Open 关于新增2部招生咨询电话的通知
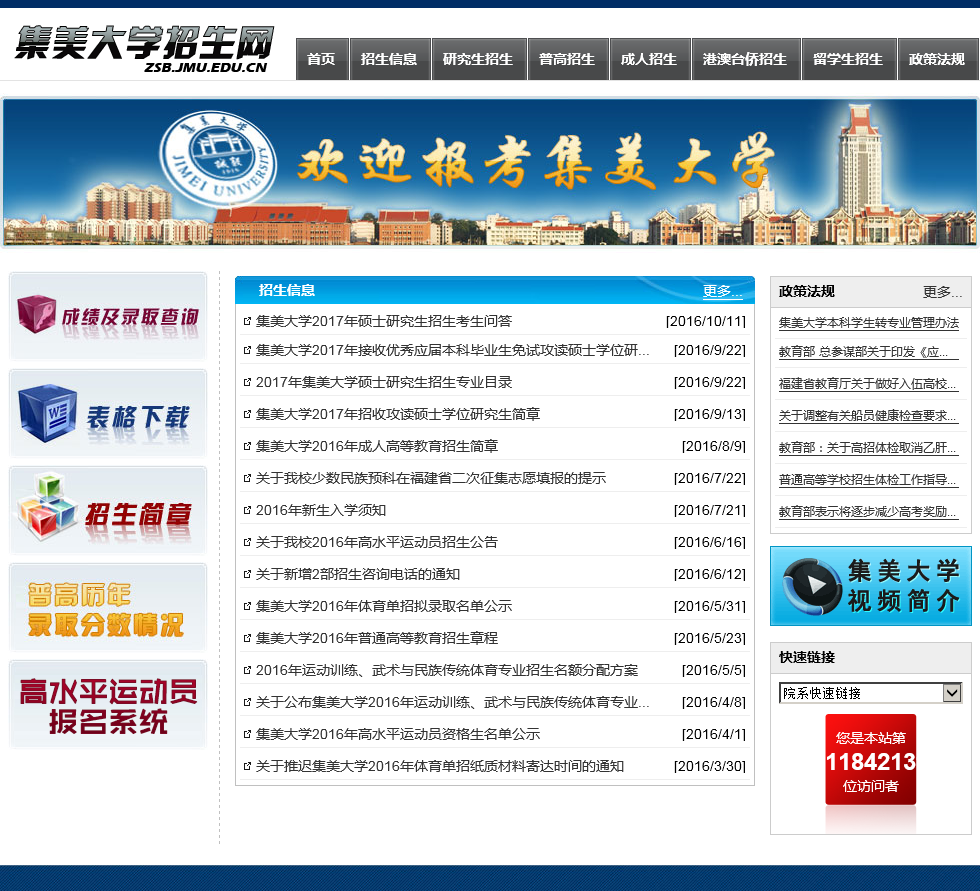Screen dimensions: 980x891 pos(358,574)
